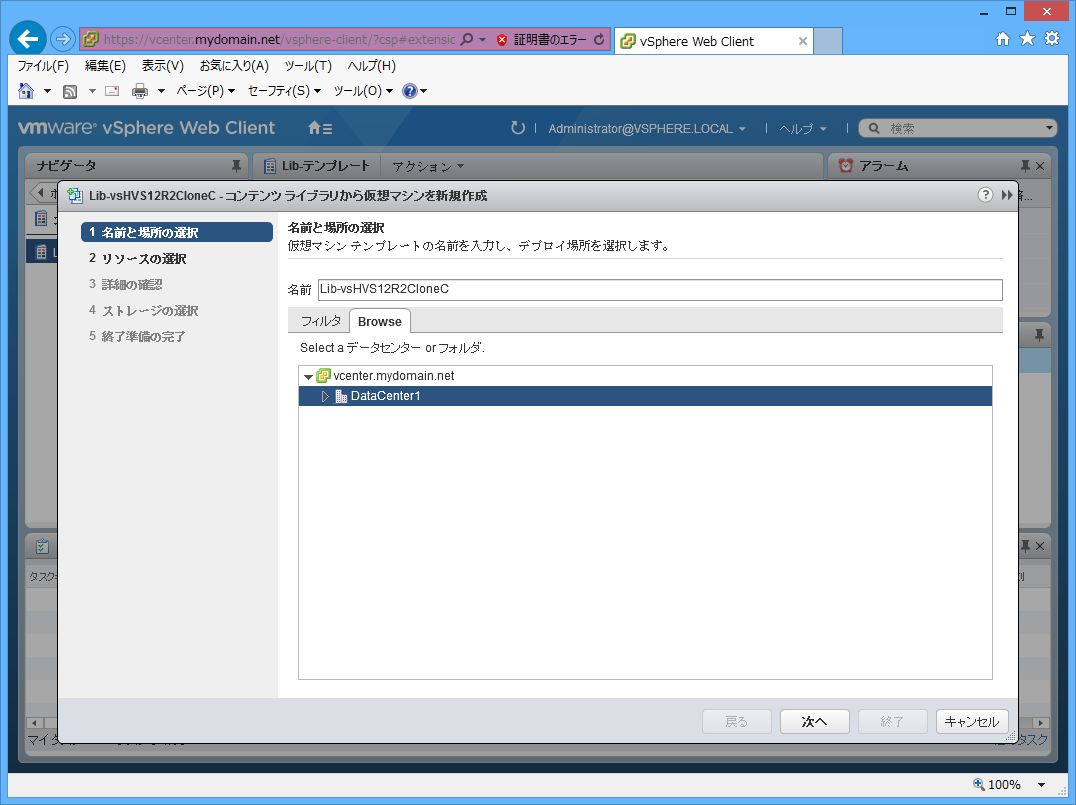Image resolution: width=1076 pixels, height=805 pixels.
Task: Expand the printer dropdown arrow
Action: click(x=161, y=91)
